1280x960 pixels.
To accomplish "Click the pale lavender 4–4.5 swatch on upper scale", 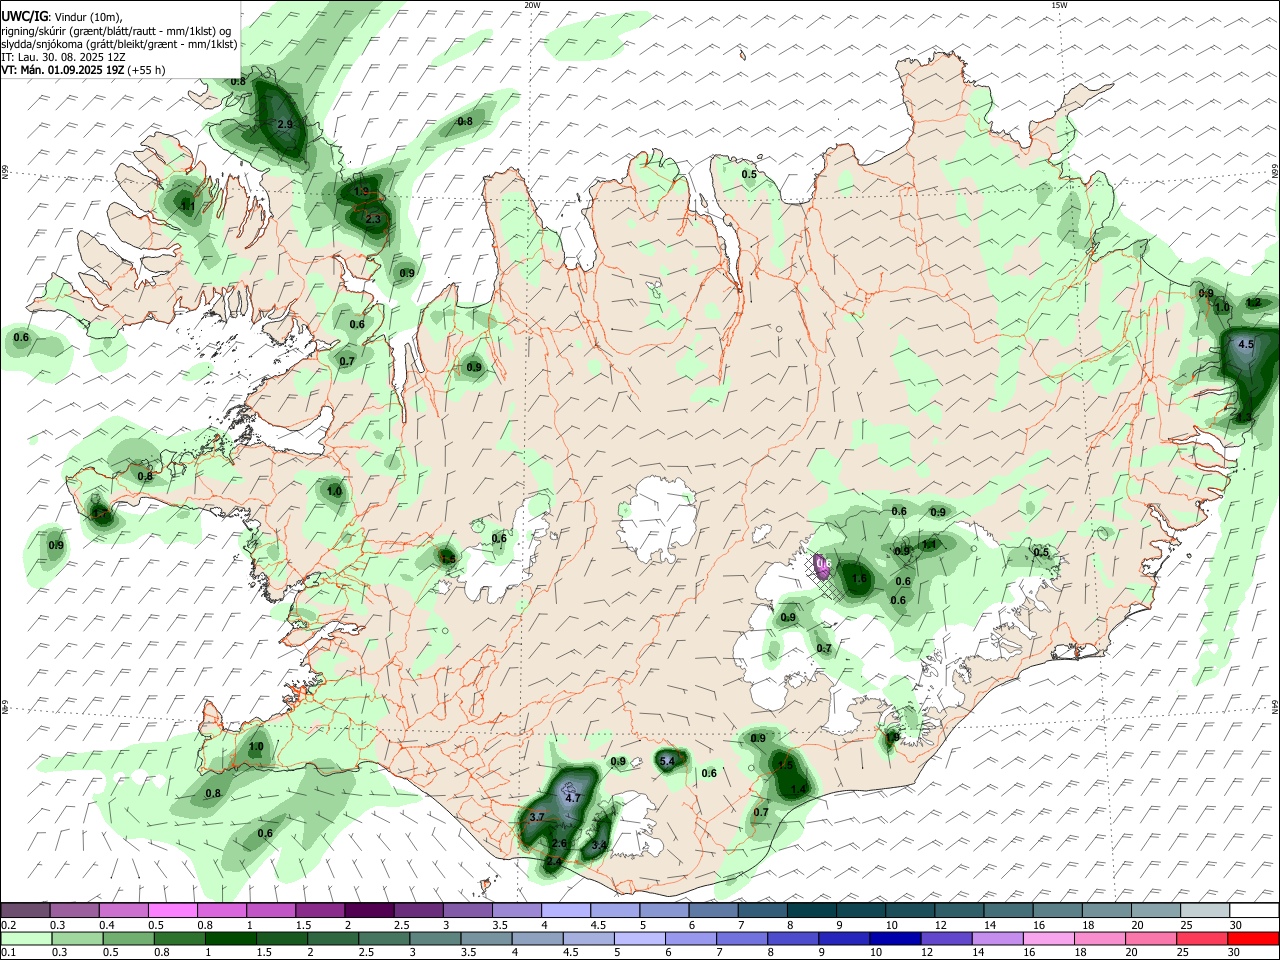I will tap(566, 910).
